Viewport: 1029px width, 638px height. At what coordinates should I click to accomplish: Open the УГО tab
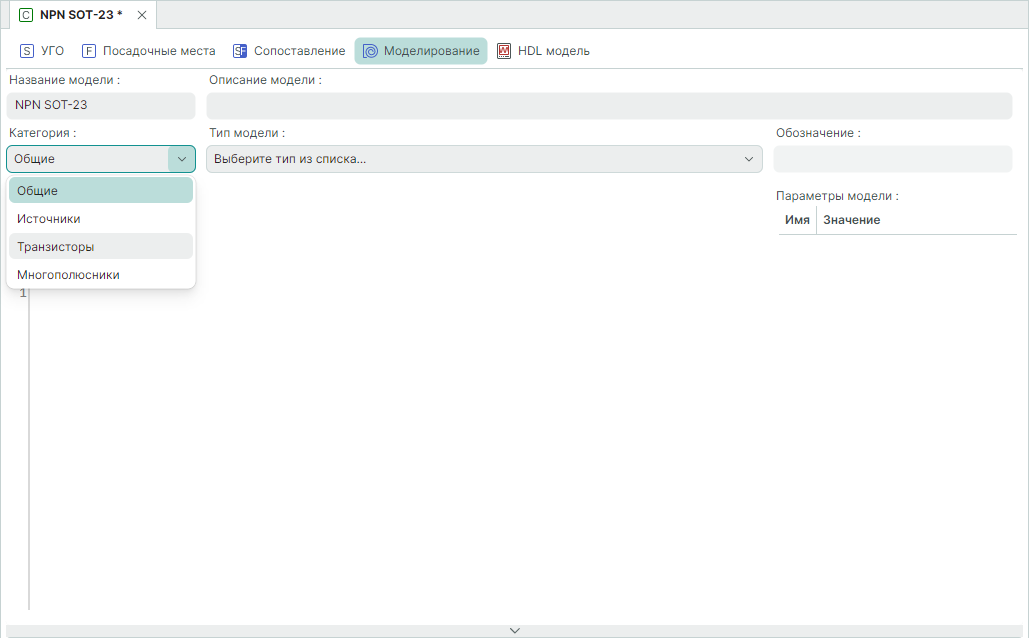42,51
